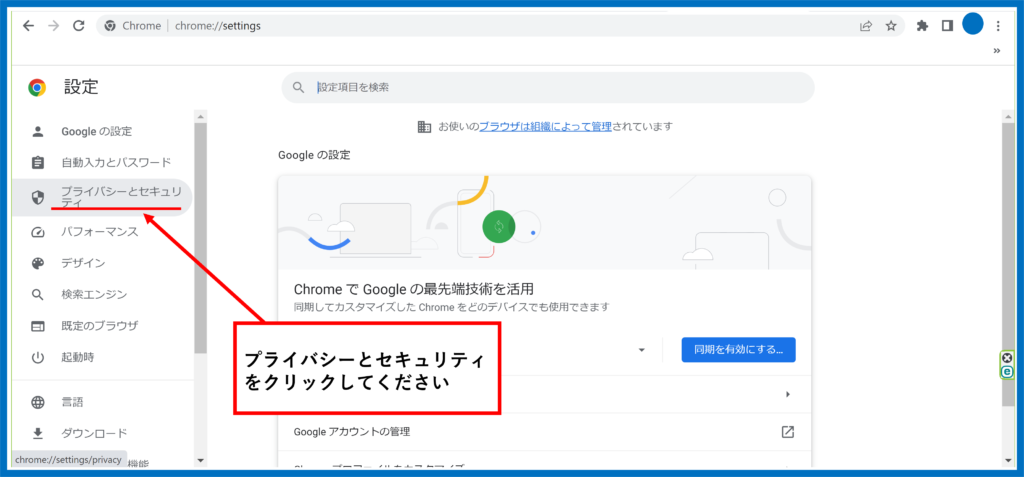This screenshot has width=1024, height=477.
Task: Open Chrome three-dot menu
Action: pyautogui.click(x=997, y=26)
